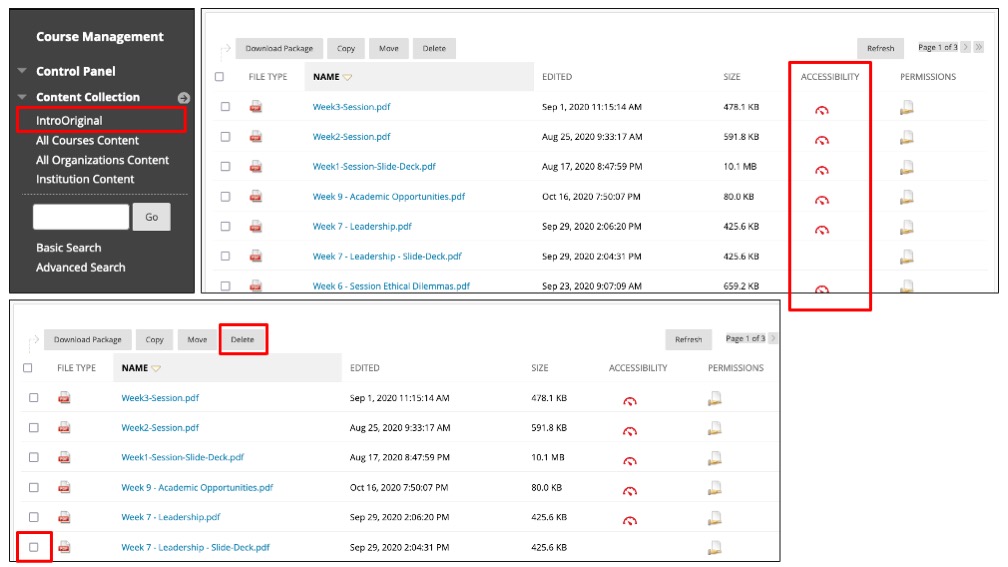Open permissions icon for Week2-Session.pdf in top list
This screenshot has height=567, width=1008.
pos(907,137)
